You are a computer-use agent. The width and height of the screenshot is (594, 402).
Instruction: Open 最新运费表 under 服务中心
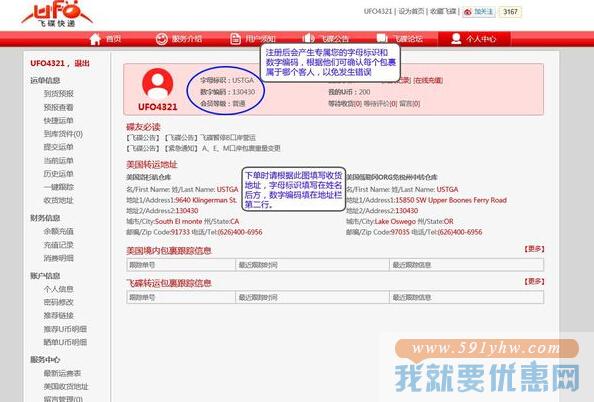tap(62, 373)
